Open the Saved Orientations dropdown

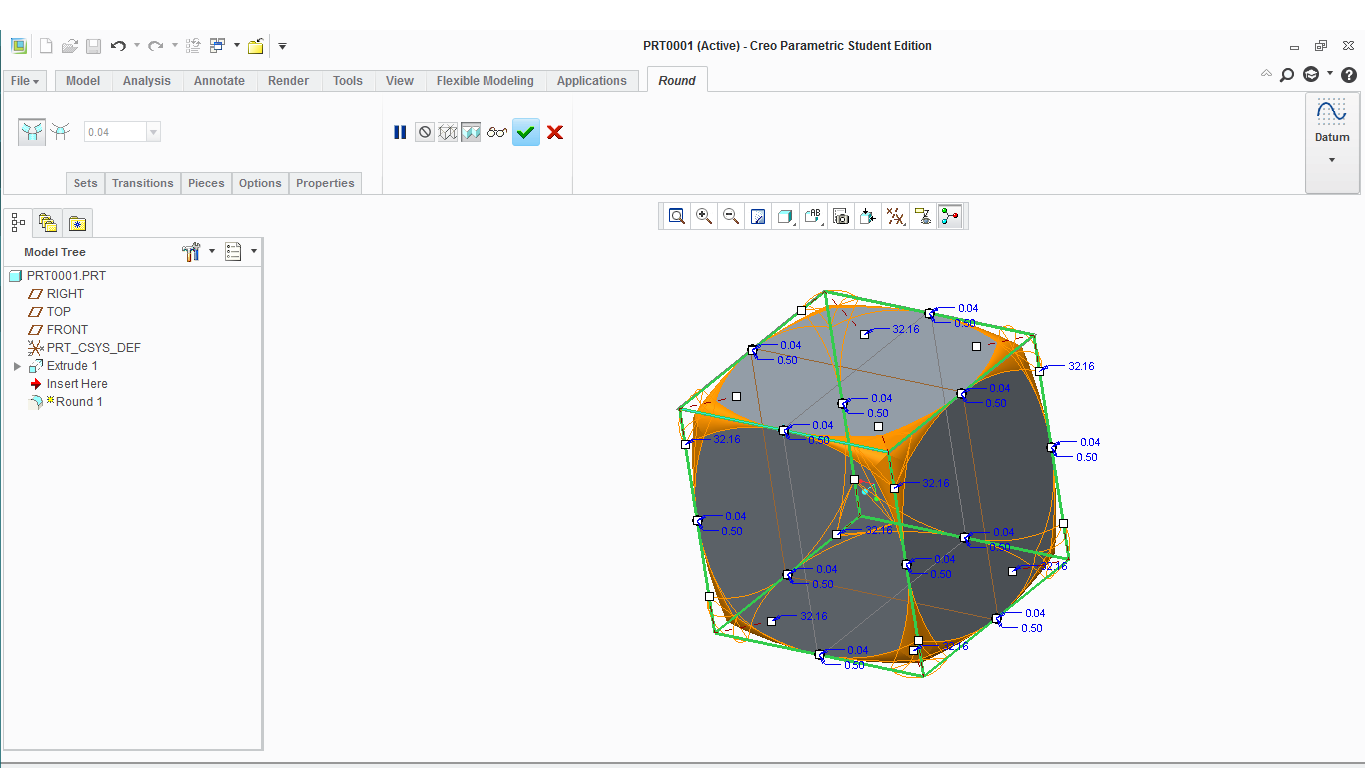814,216
